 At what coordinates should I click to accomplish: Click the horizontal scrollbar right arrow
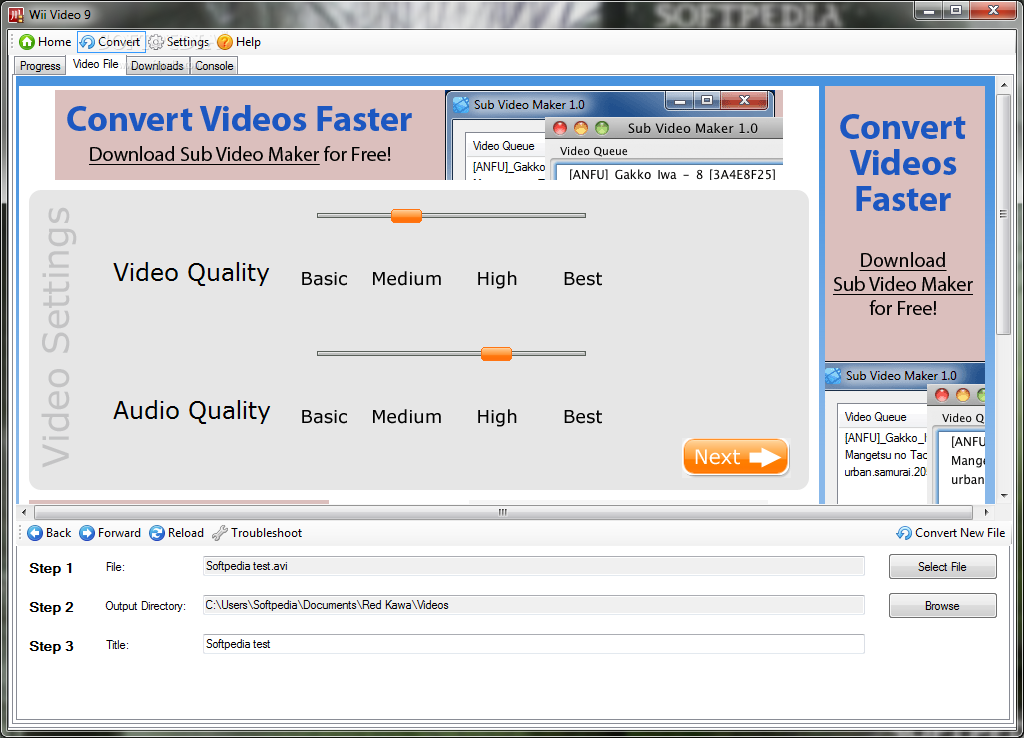(x=986, y=512)
